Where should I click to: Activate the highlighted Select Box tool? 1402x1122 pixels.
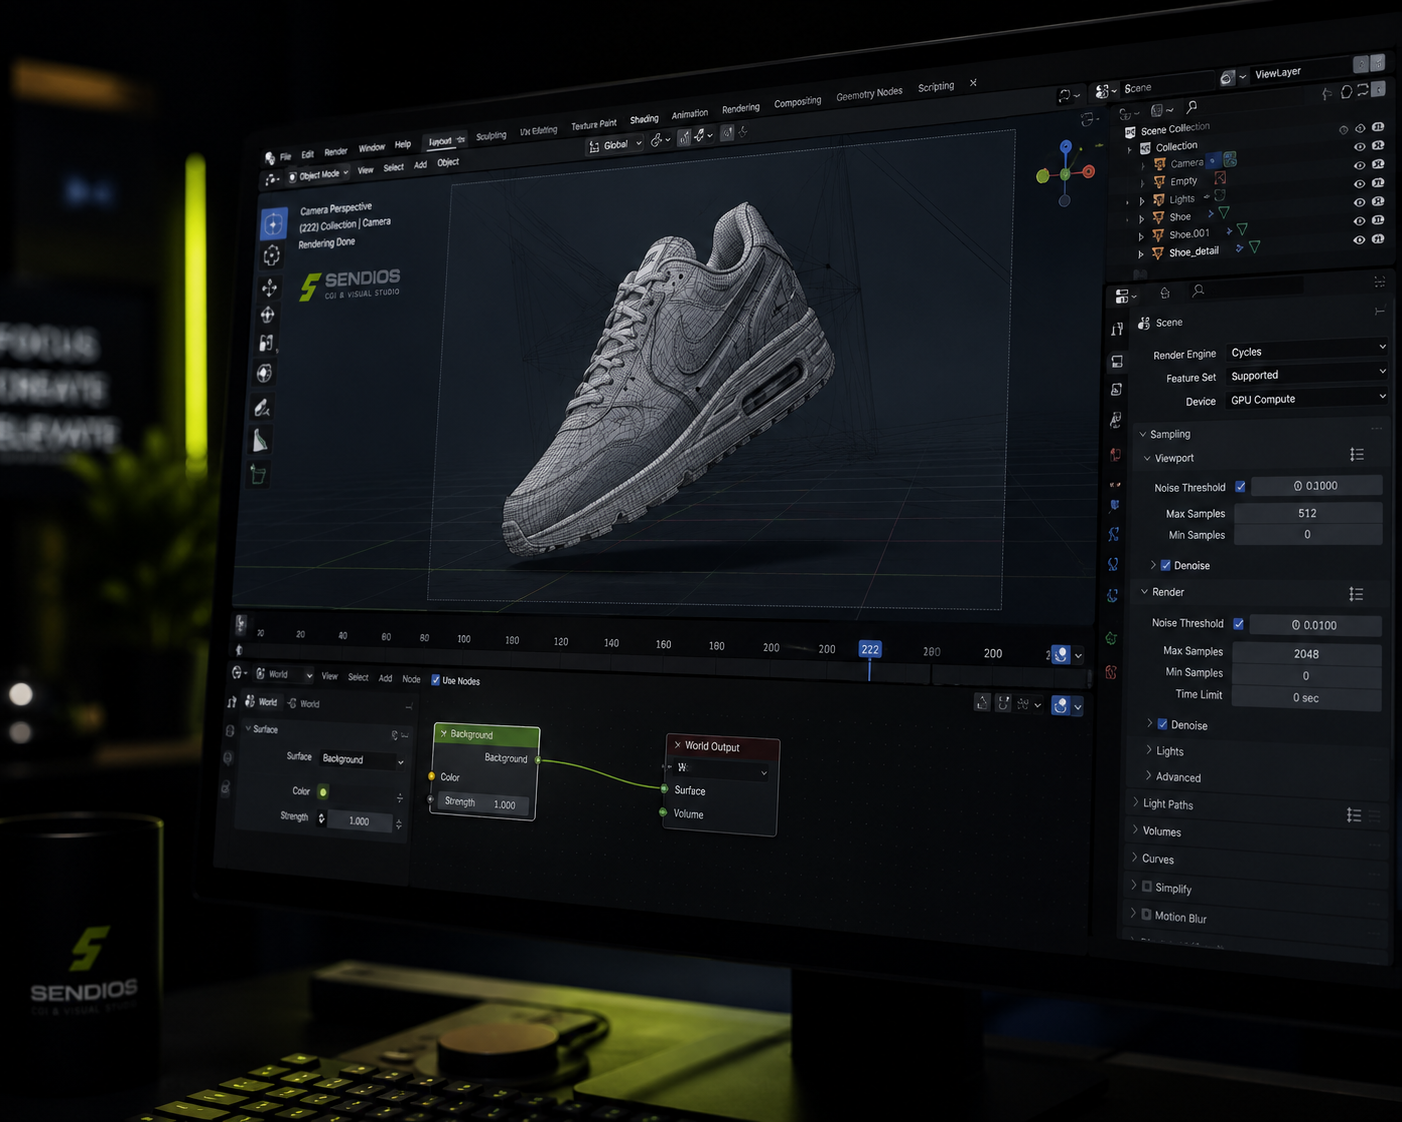pyautogui.click(x=273, y=223)
